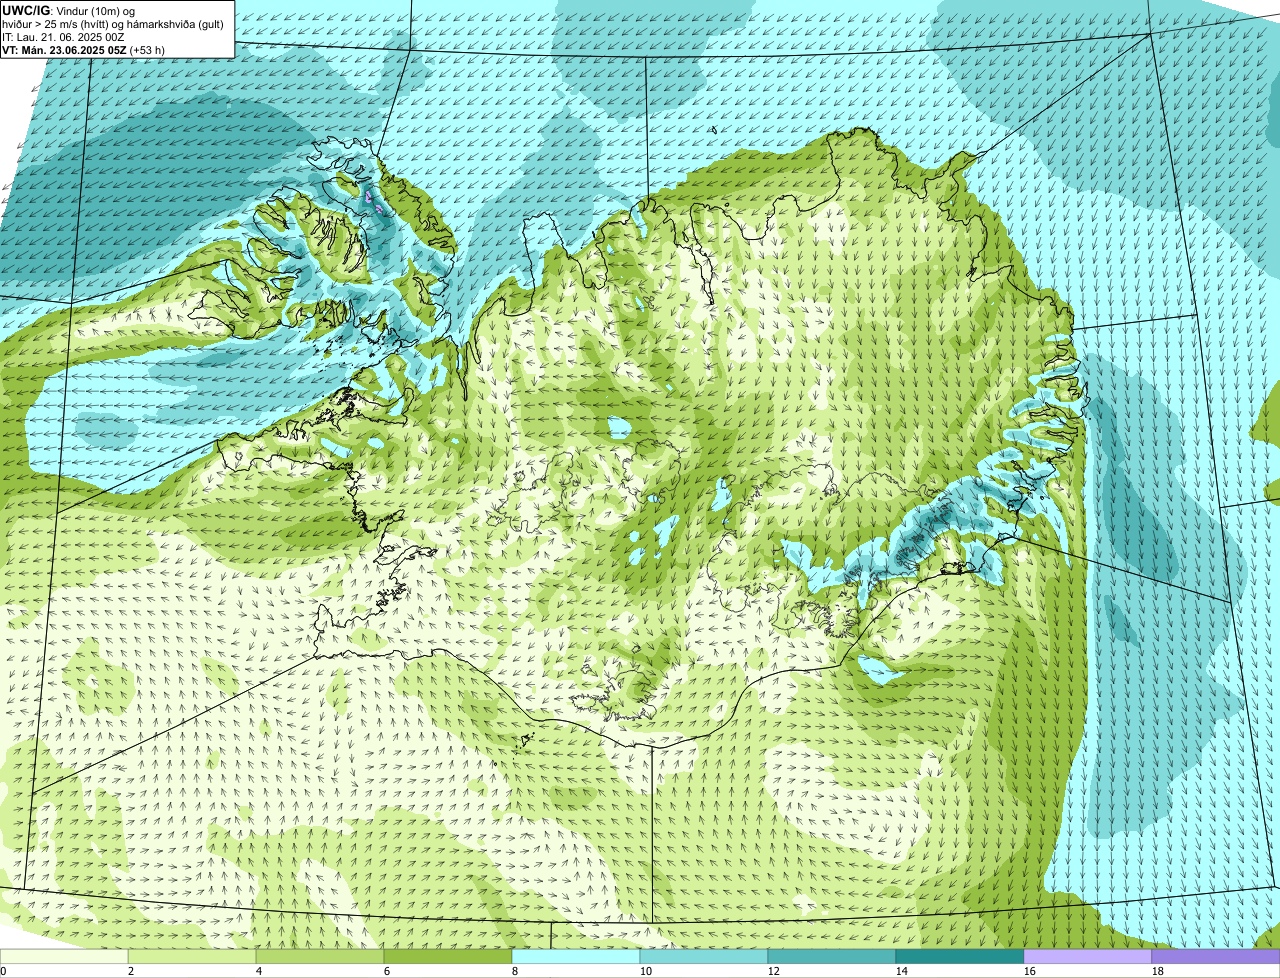Click the legend scale label "12"
Viewport: 1280px width, 978px height.
pyautogui.click(x=774, y=971)
